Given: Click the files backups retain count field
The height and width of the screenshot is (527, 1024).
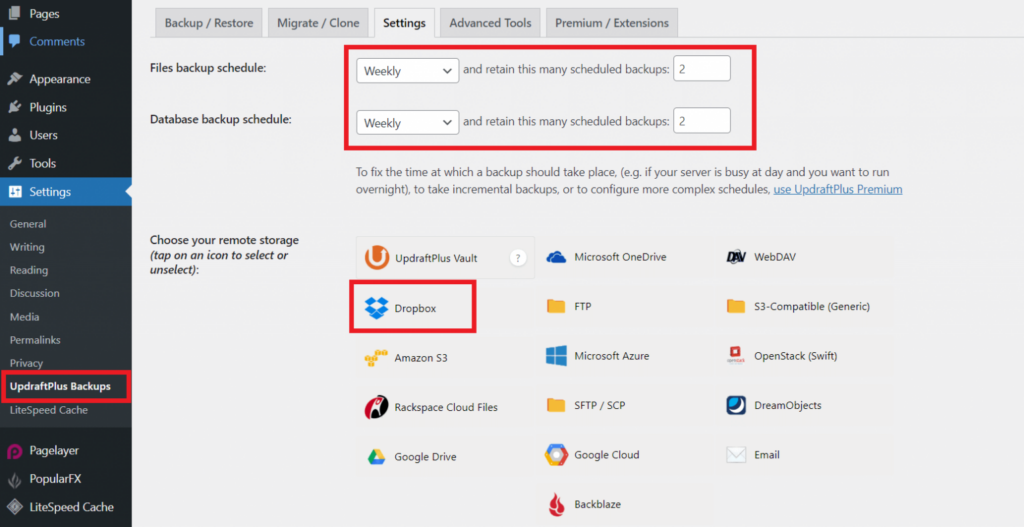Looking at the screenshot, I should pyautogui.click(x=701, y=69).
